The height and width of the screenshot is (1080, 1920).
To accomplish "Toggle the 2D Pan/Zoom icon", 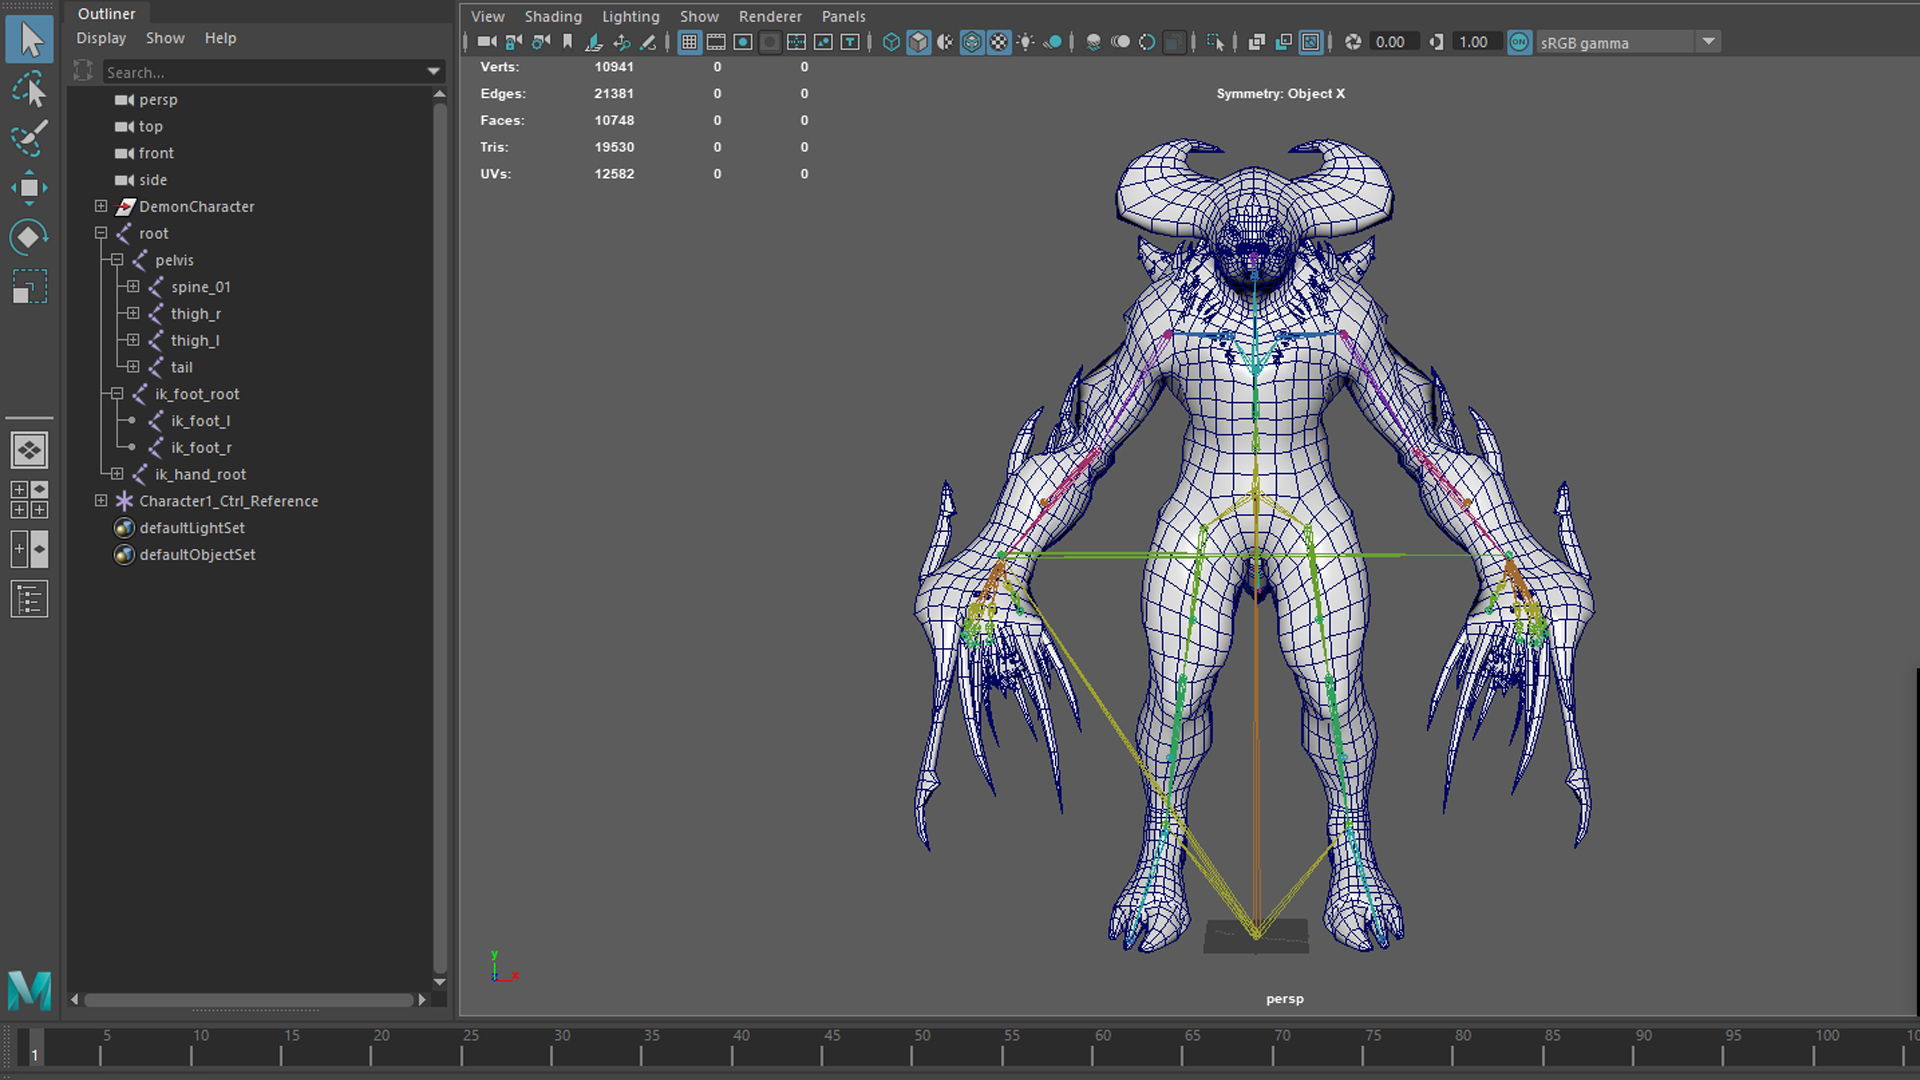I will [x=621, y=42].
